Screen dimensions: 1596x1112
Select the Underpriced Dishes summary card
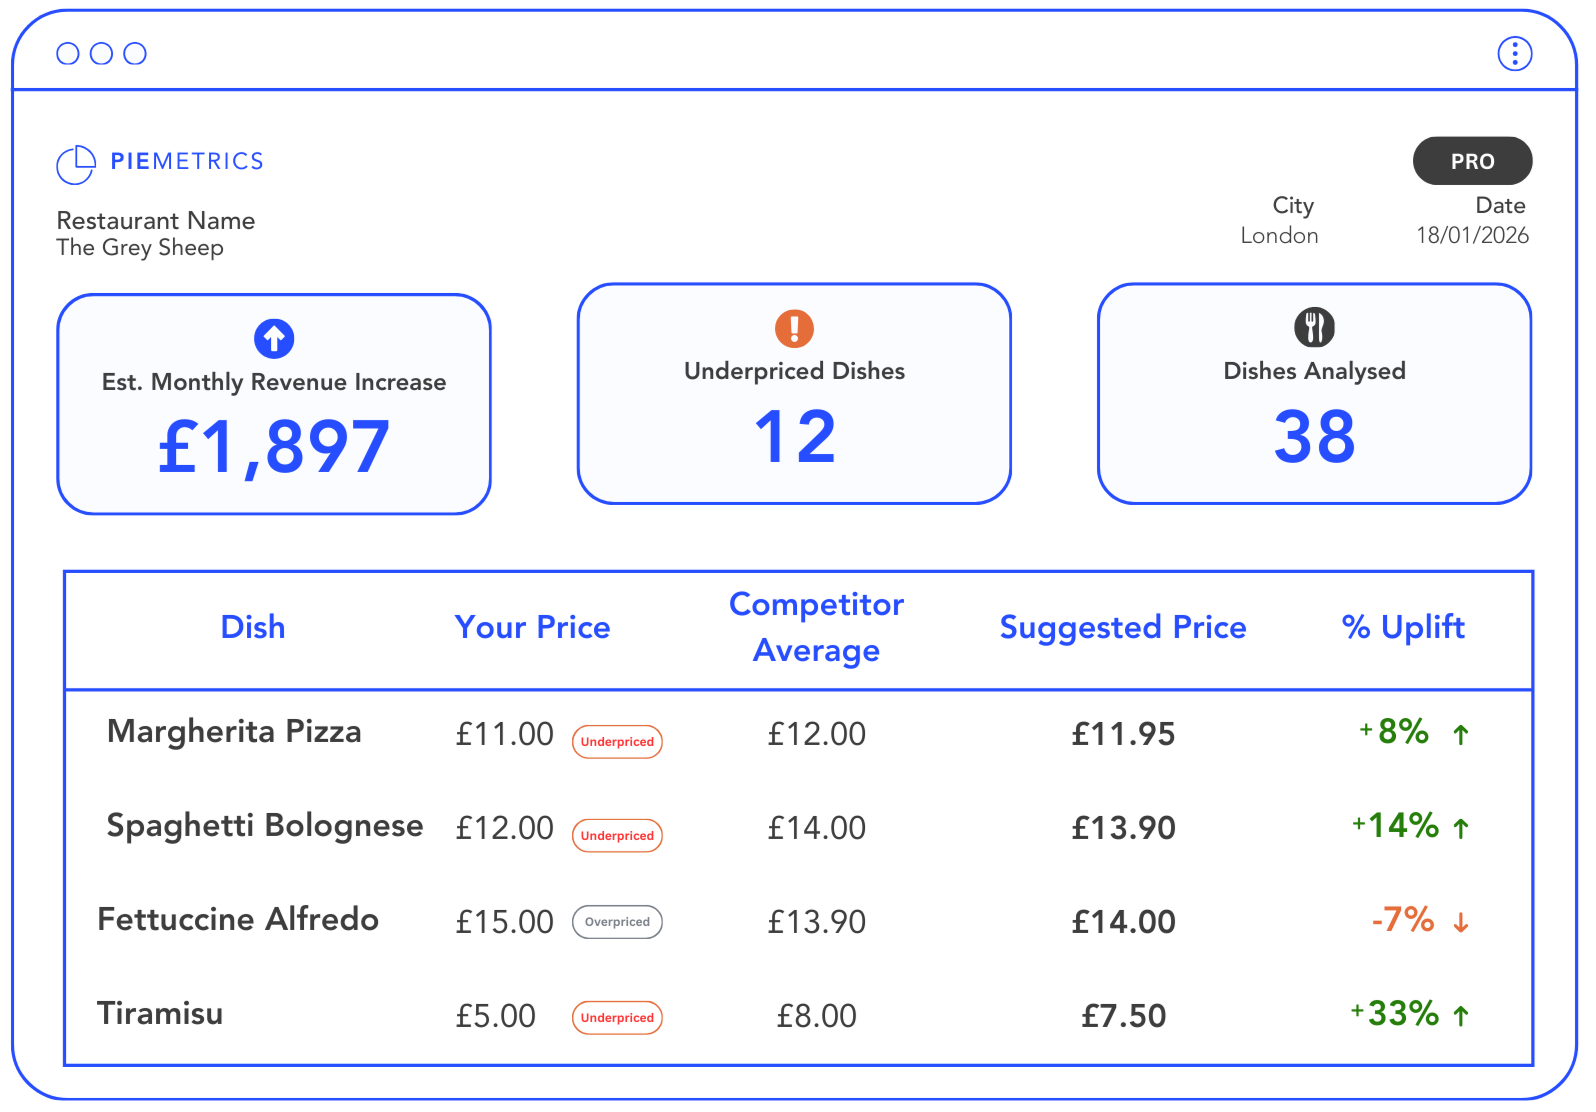point(795,394)
